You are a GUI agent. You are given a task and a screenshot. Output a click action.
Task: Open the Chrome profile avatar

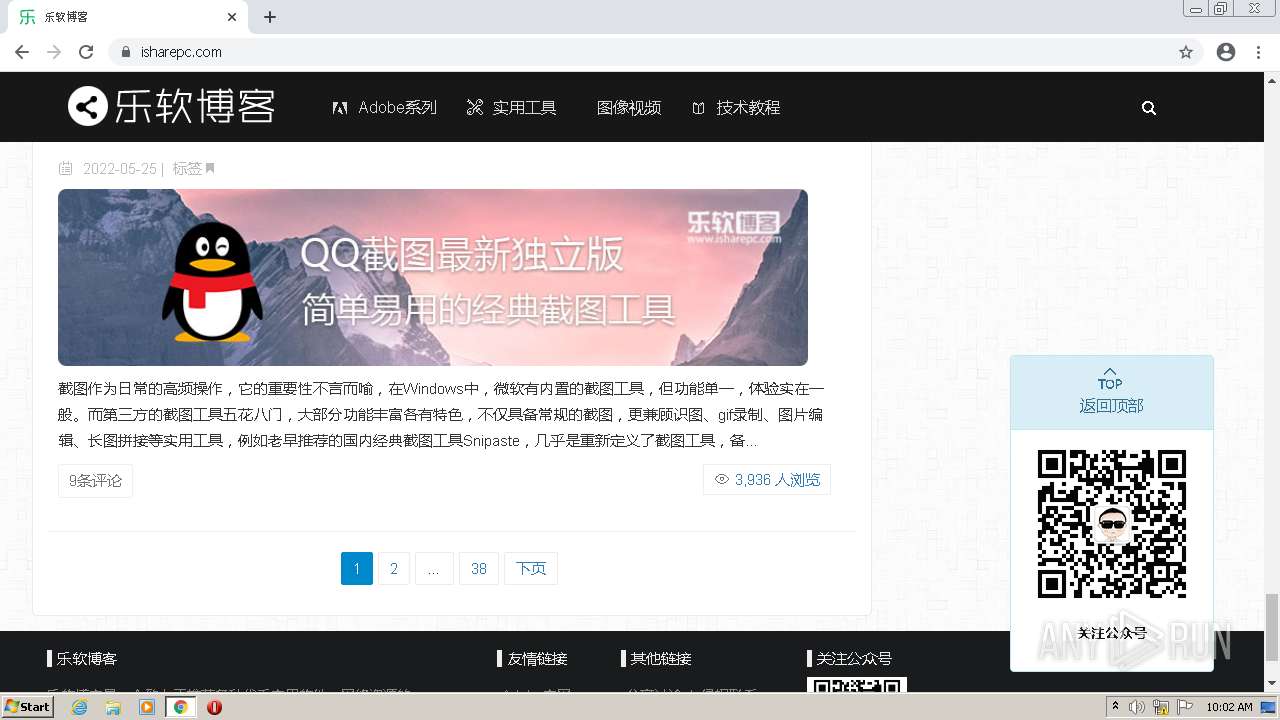click(x=1226, y=52)
